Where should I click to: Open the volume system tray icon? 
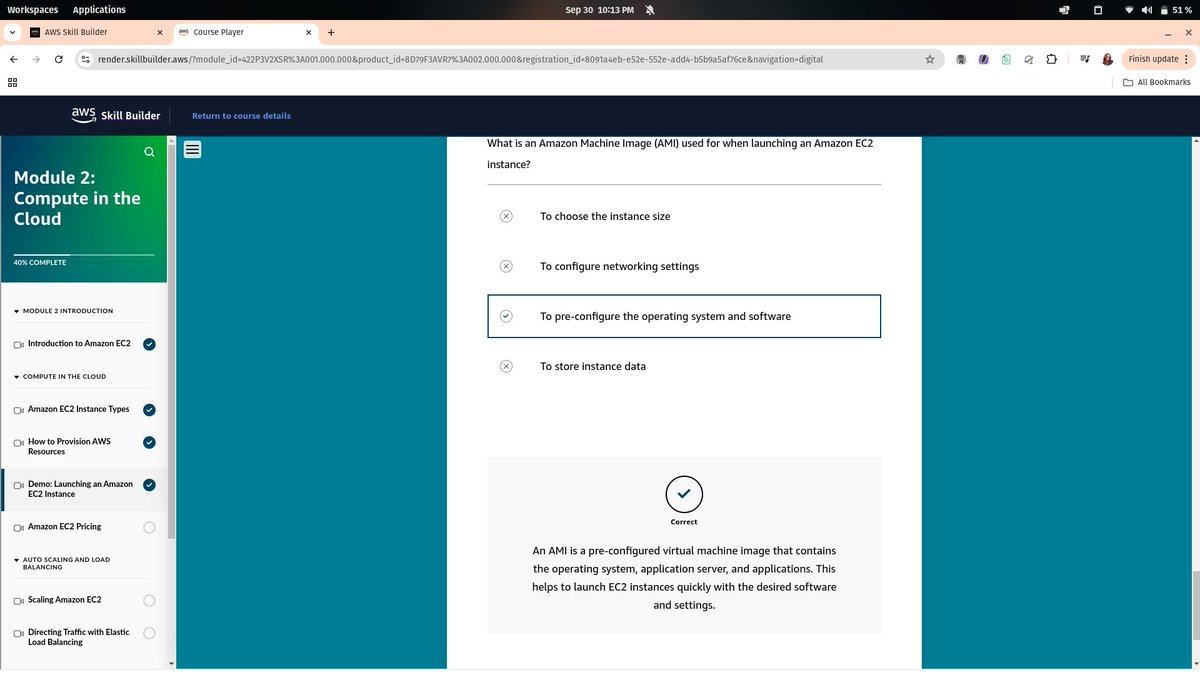click(1148, 10)
